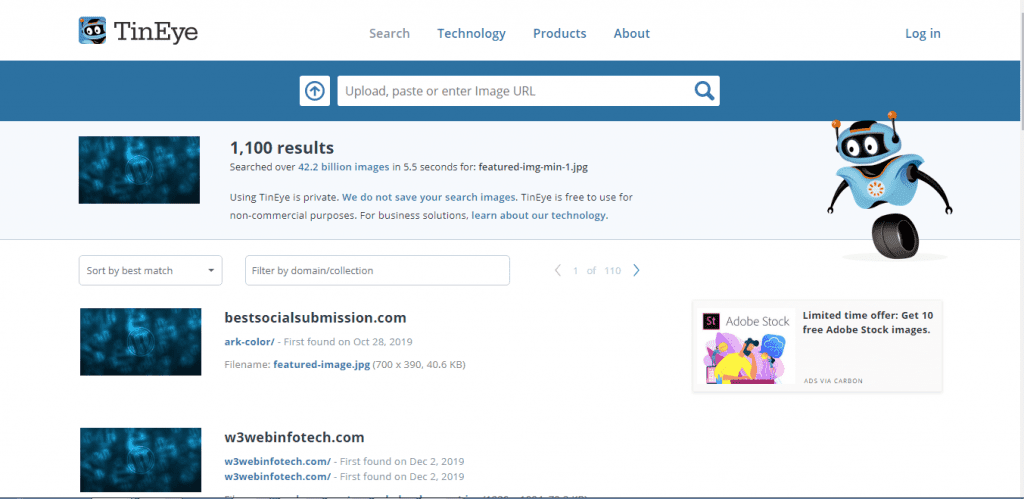Screen dimensions: 1024x499
Task: Click the bestsocialsubmission.com result thumbnail
Action: [x=140, y=342]
